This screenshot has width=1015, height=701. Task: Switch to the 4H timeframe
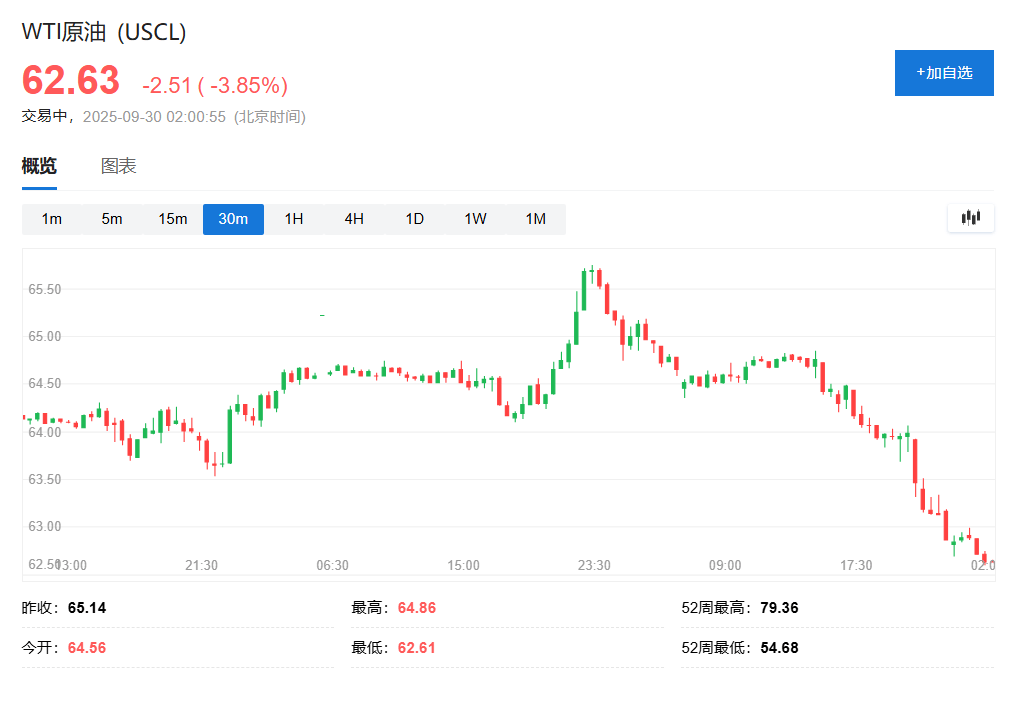353,218
